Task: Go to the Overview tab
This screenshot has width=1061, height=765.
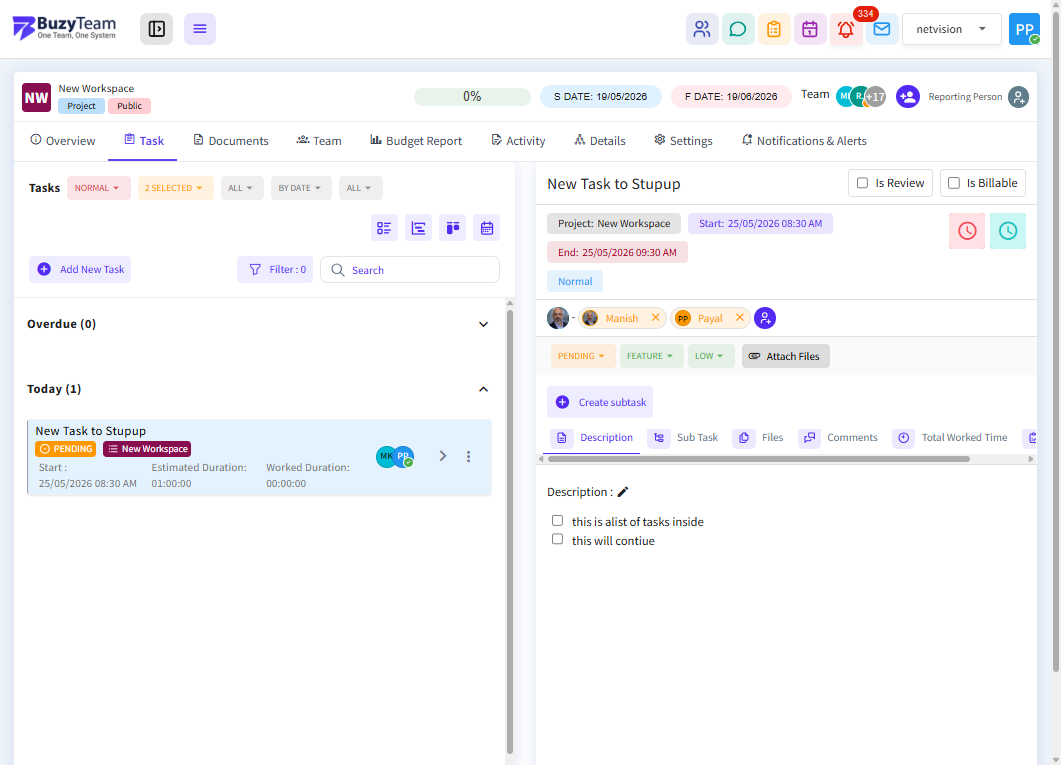Action: tap(62, 141)
